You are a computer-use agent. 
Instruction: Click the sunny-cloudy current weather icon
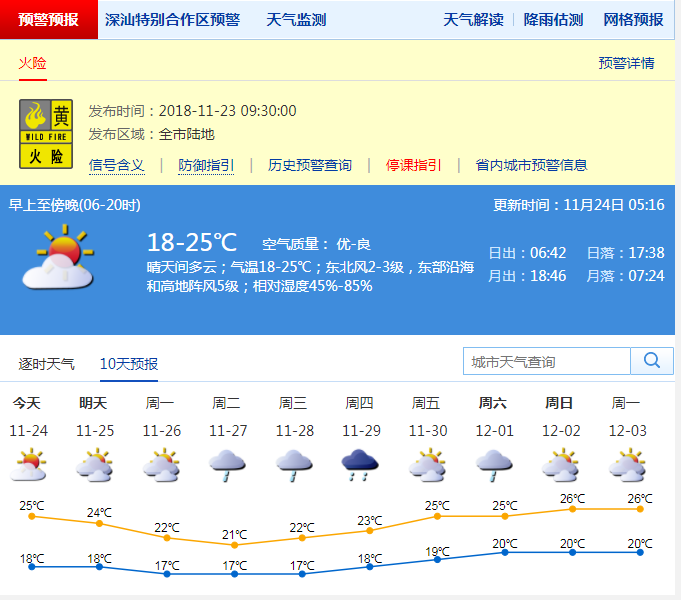click(x=58, y=259)
